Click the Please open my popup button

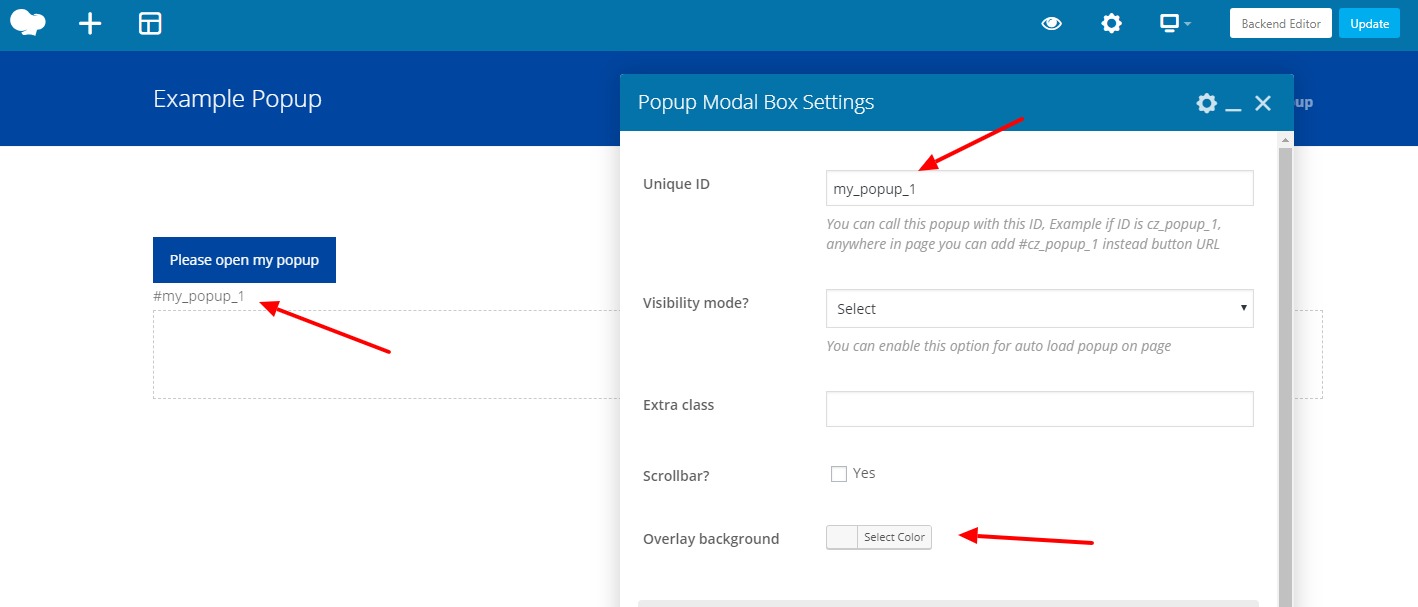[244, 260]
